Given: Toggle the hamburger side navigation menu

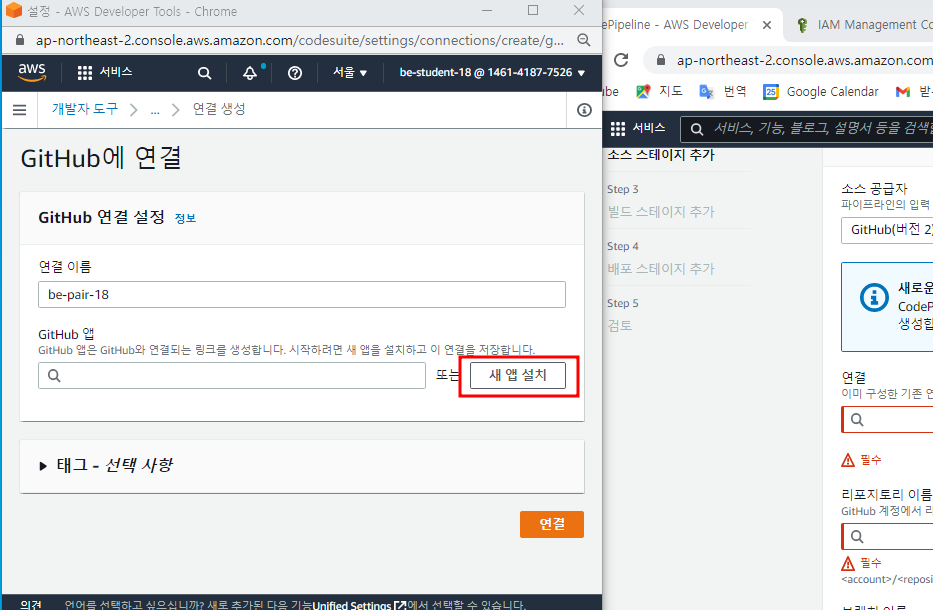Looking at the screenshot, I should [20, 110].
